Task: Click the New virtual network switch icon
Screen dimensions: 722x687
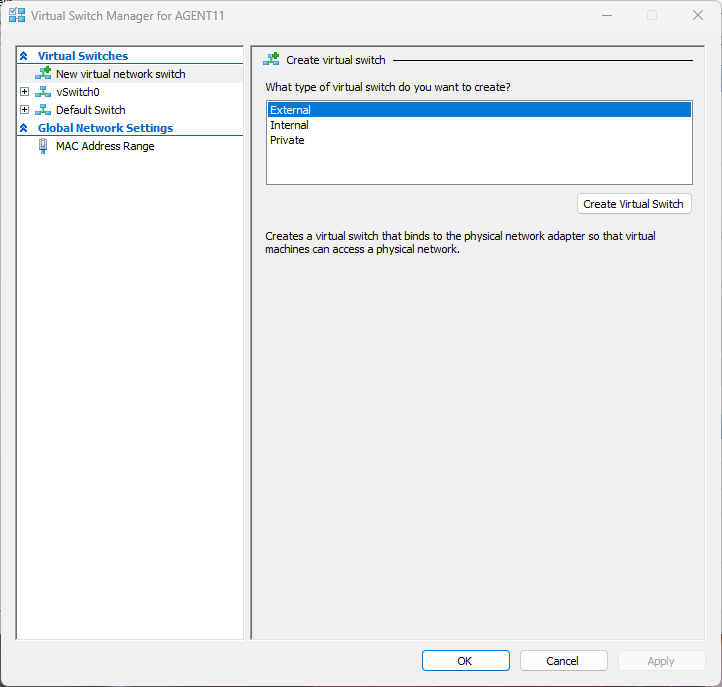Action: pyautogui.click(x=43, y=74)
